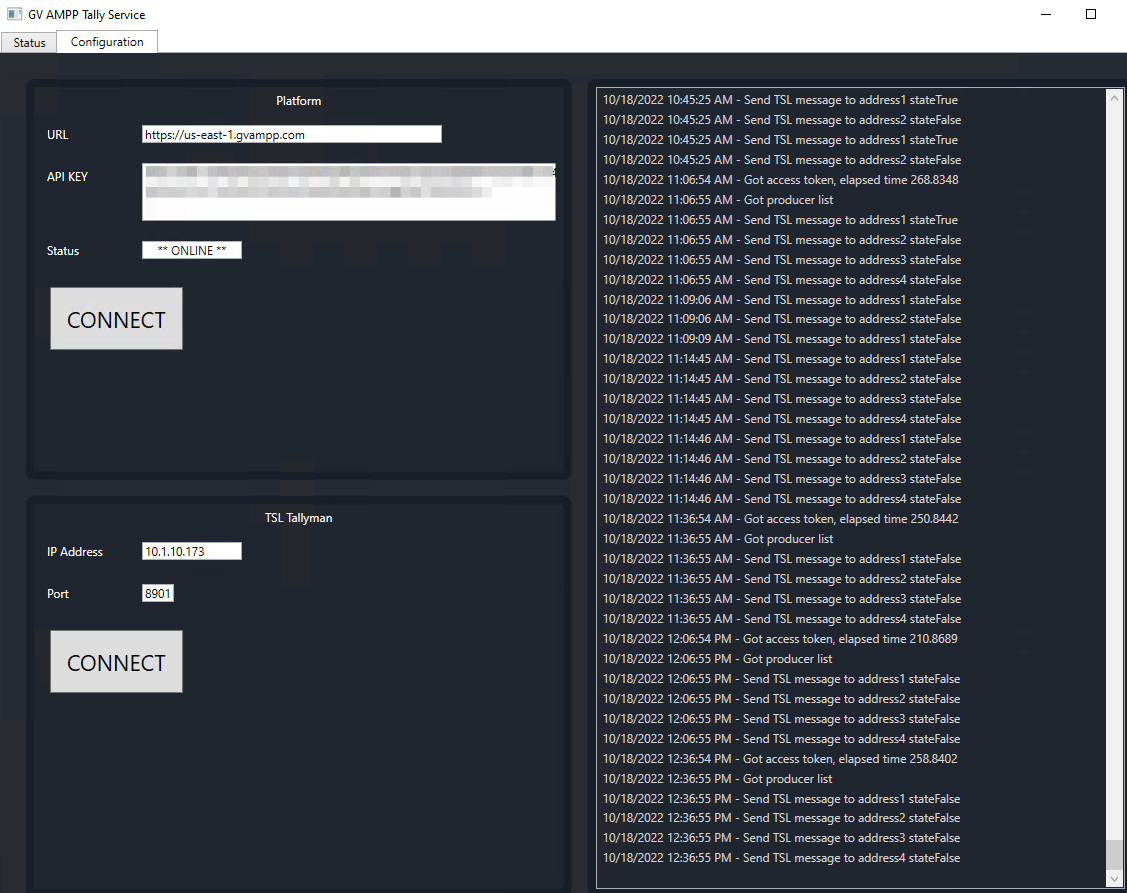1127x893 pixels.
Task: Select 12:36:54 PM 'elapsed time 258.8402' log line
Action: click(780, 759)
